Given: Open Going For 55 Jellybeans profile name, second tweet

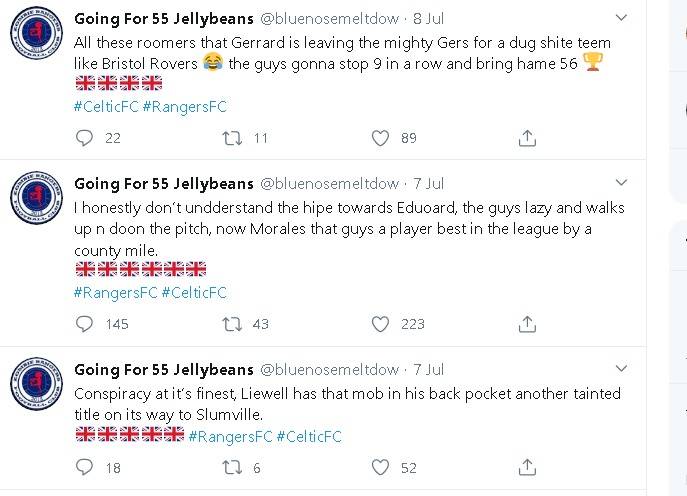Looking at the screenshot, I should [x=164, y=184].
